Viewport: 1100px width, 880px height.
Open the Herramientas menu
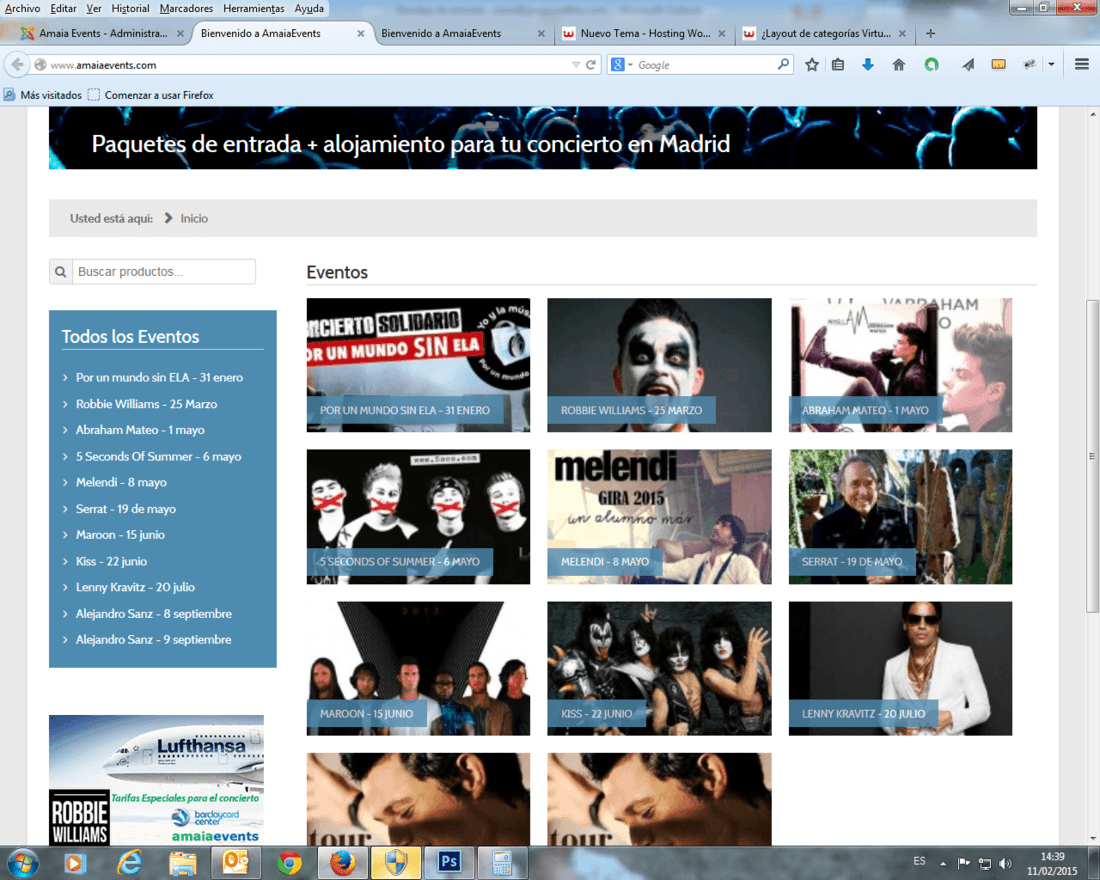coord(253,8)
